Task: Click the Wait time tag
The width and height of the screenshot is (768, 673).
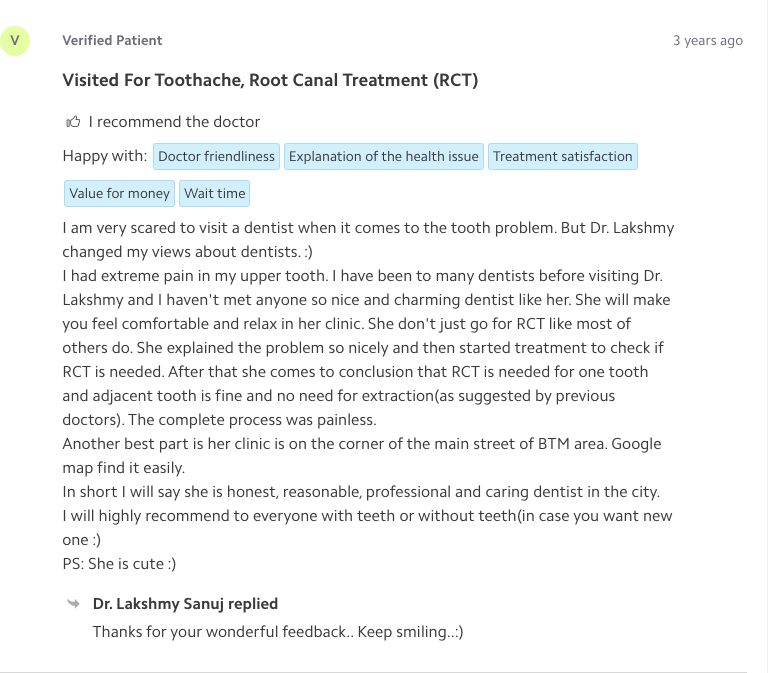Action: (x=214, y=194)
